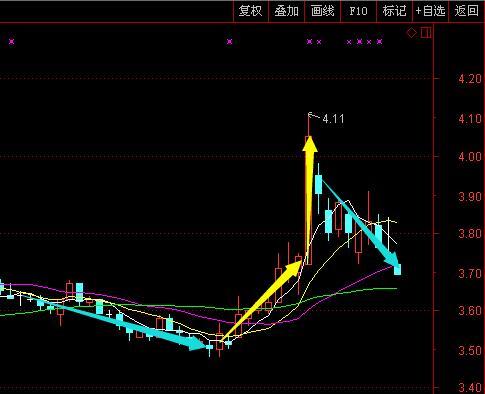485x394 pixels.
Task: Add stock with +自选 button
Action: (430, 11)
